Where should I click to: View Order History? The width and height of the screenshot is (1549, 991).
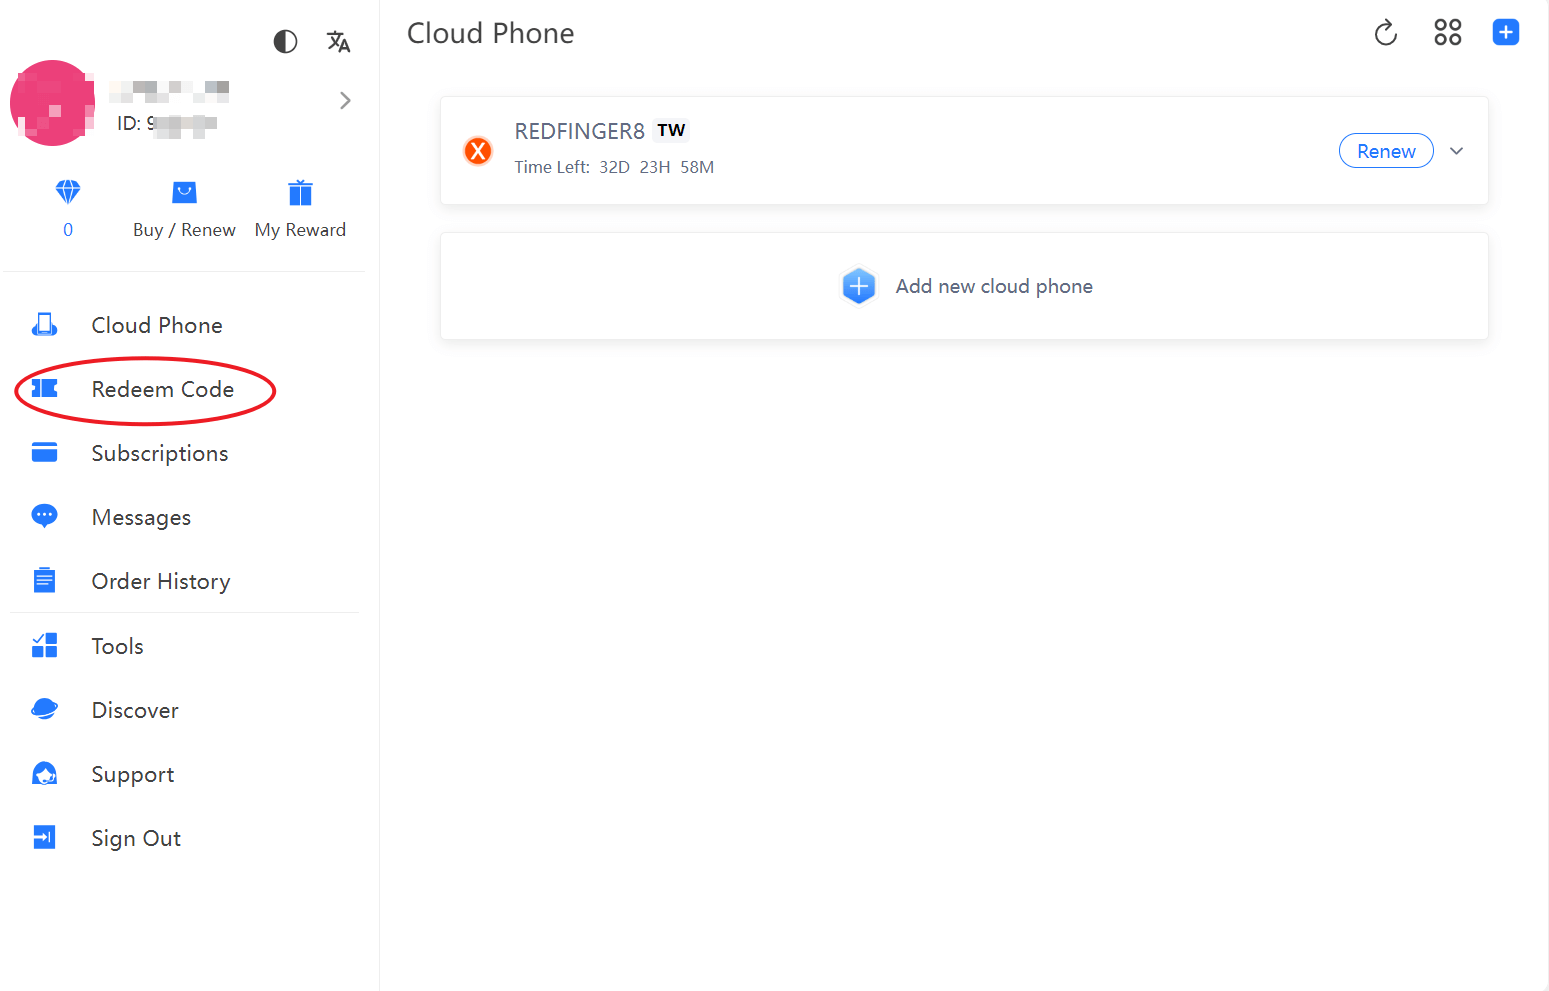tap(160, 581)
